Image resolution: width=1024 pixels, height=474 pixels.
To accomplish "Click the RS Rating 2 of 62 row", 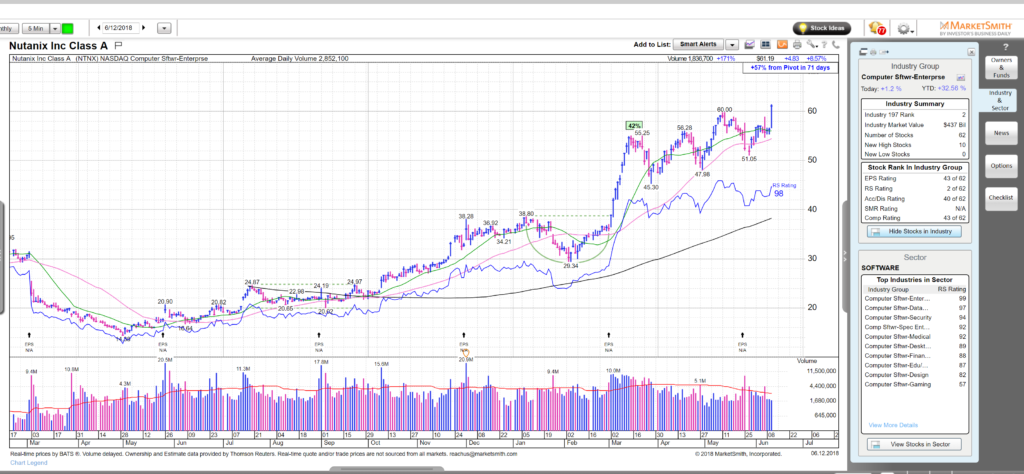I will click(915, 189).
